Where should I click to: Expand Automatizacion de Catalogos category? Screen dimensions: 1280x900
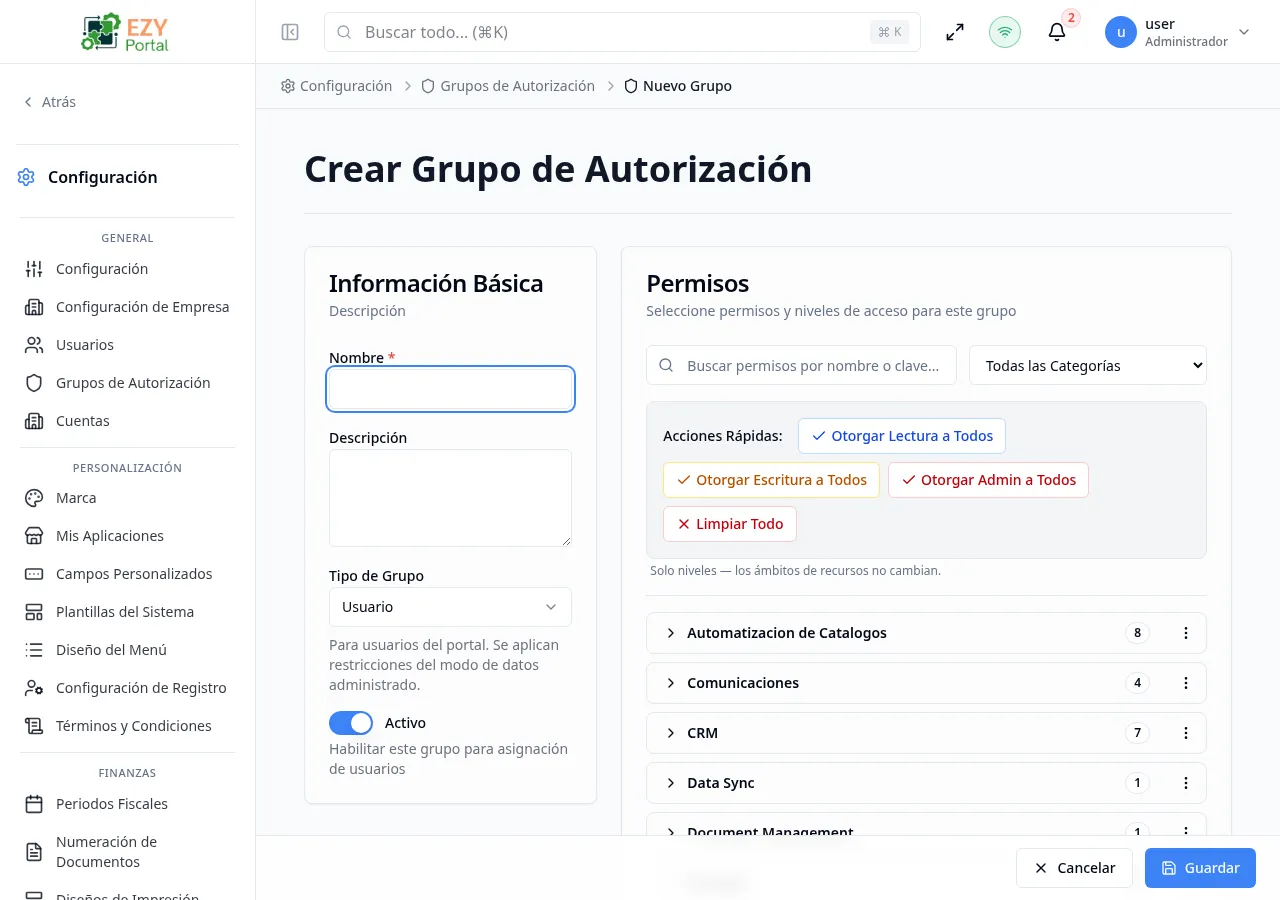[671, 633]
